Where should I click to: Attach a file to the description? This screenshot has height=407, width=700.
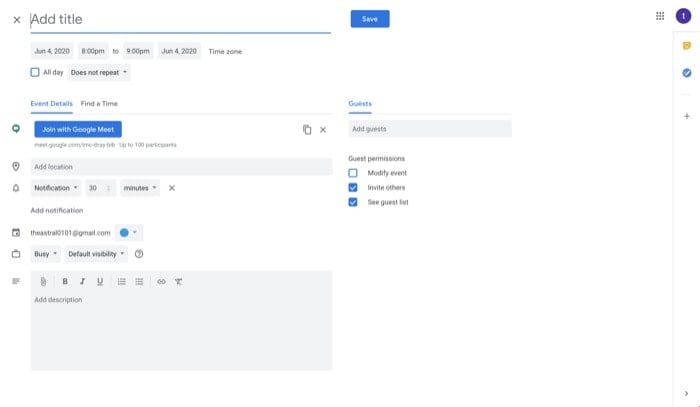43,282
